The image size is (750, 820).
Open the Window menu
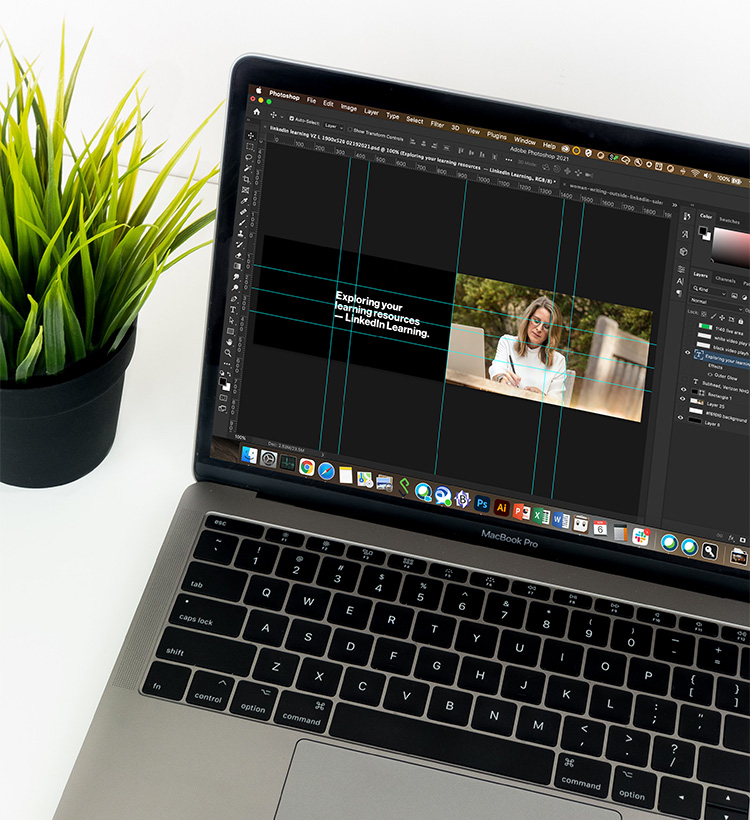(525, 140)
